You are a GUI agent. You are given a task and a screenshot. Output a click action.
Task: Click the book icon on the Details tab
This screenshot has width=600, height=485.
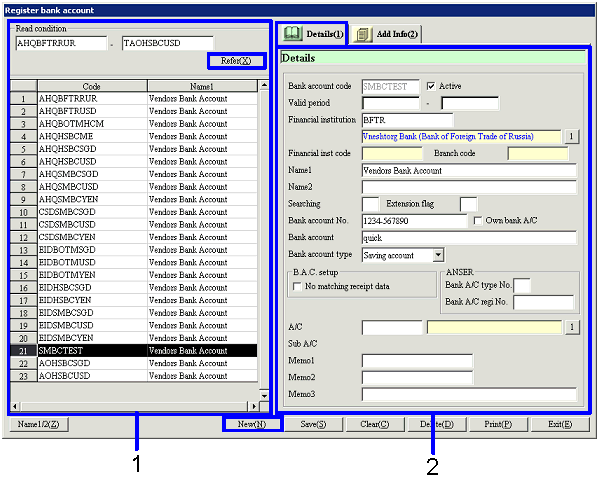(292, 35)
